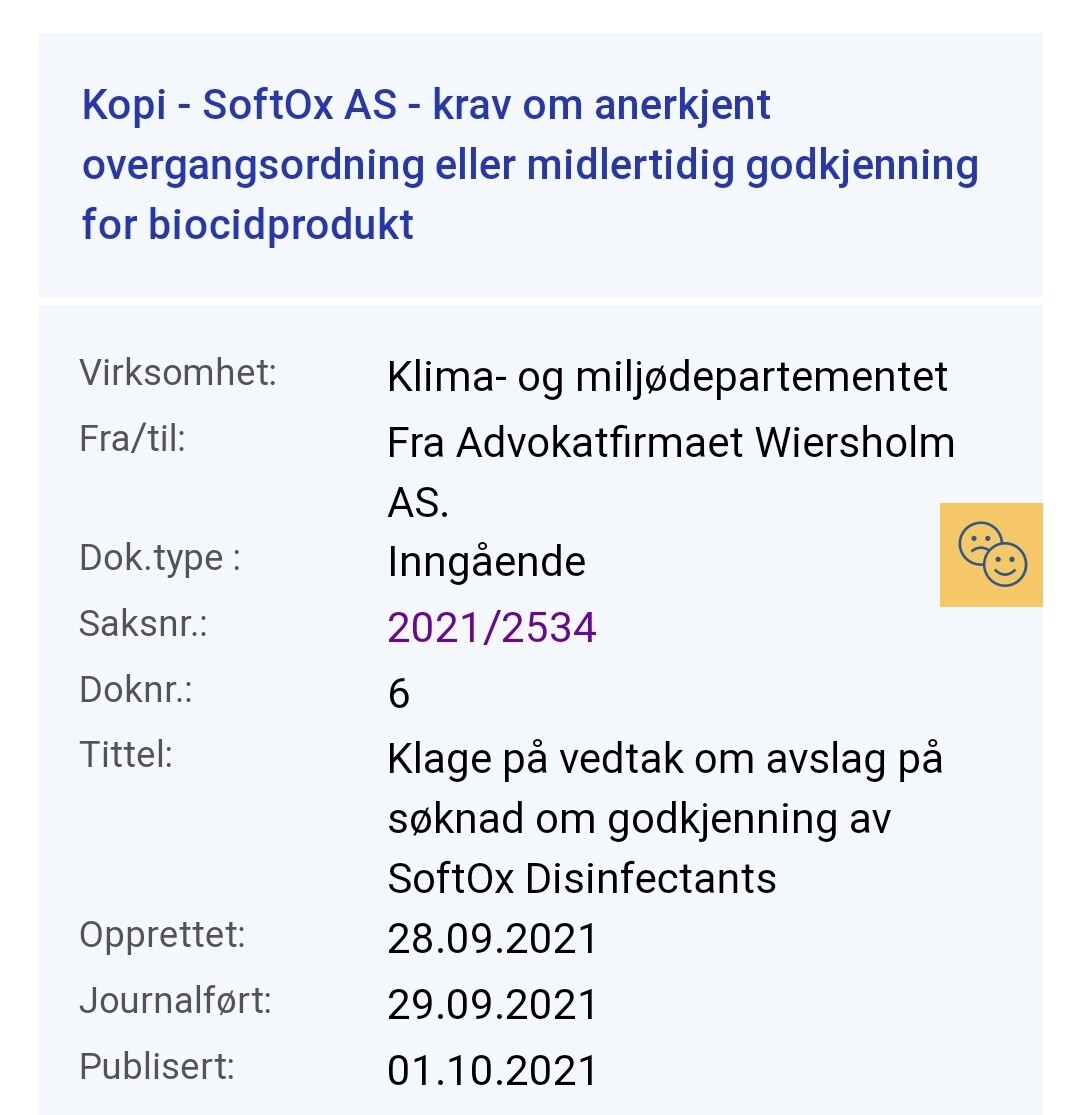Screen dimensions: 1079x1115
Task: Open case number 2021/2534 link
Action: point(492,628)
